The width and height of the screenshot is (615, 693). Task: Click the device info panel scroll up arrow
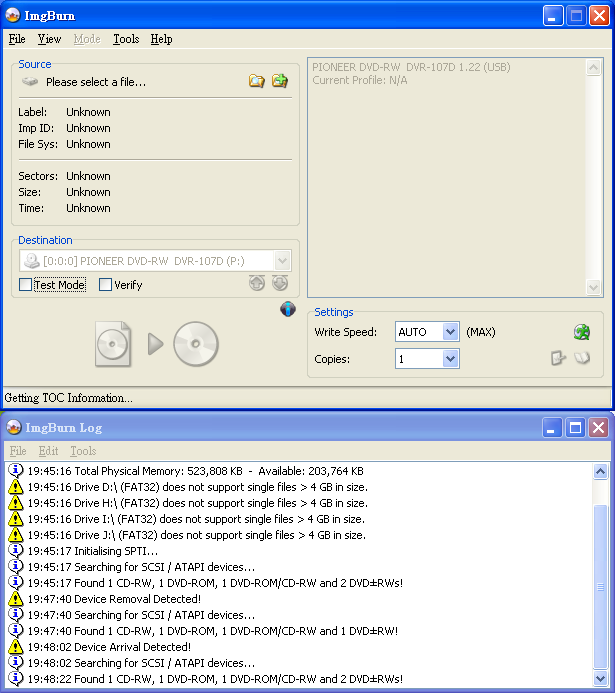(x=593, y=68)
